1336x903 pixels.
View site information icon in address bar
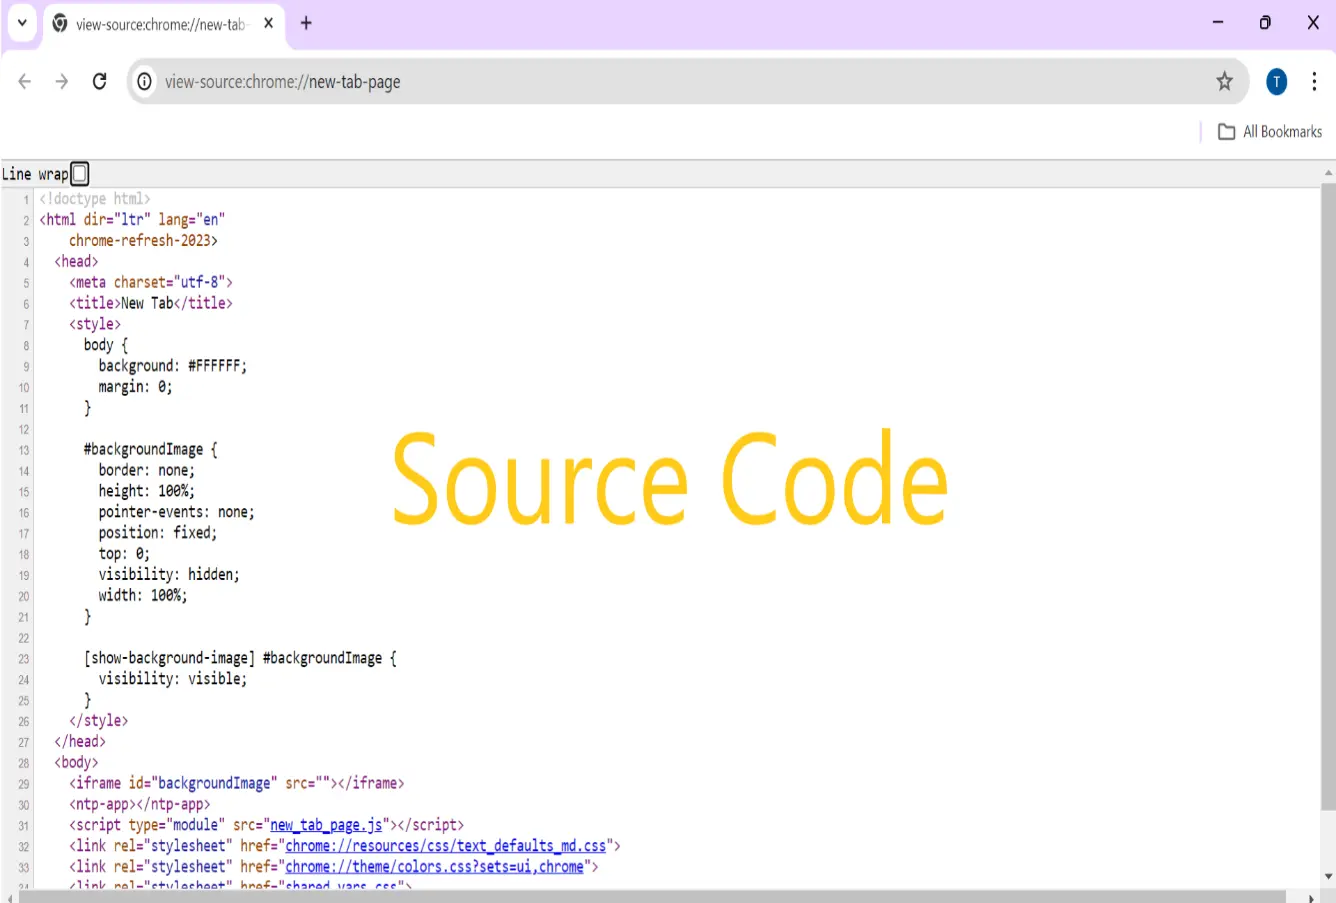[145, 82]
